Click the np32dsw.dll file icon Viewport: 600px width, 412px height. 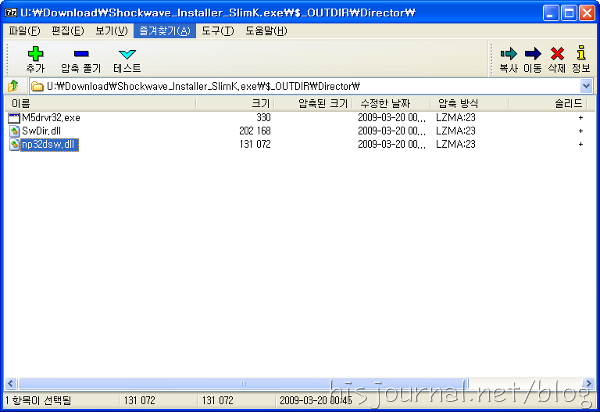coord(14,145)
